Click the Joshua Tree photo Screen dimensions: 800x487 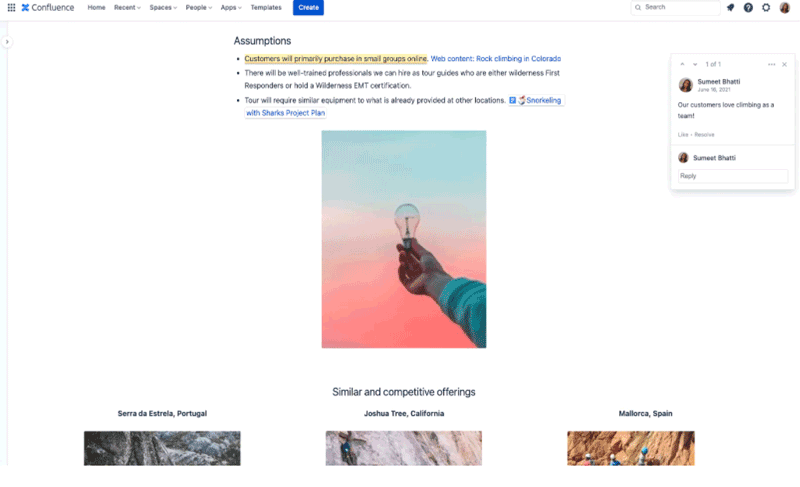coord(404,448)
